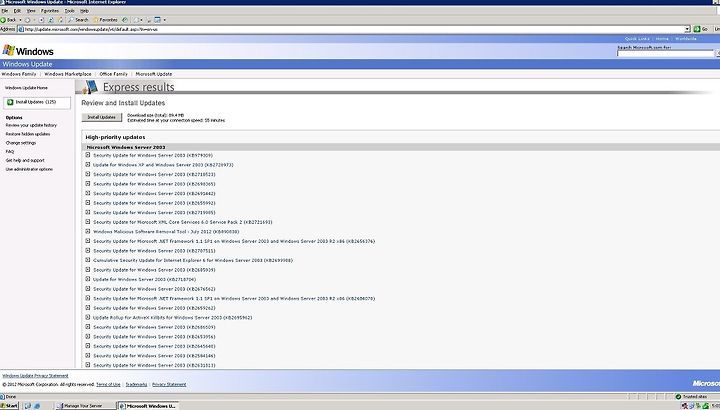Go back with the Back button
Image resolution: width=720 pixels, height=410 pixels.
tap(9, 20)
